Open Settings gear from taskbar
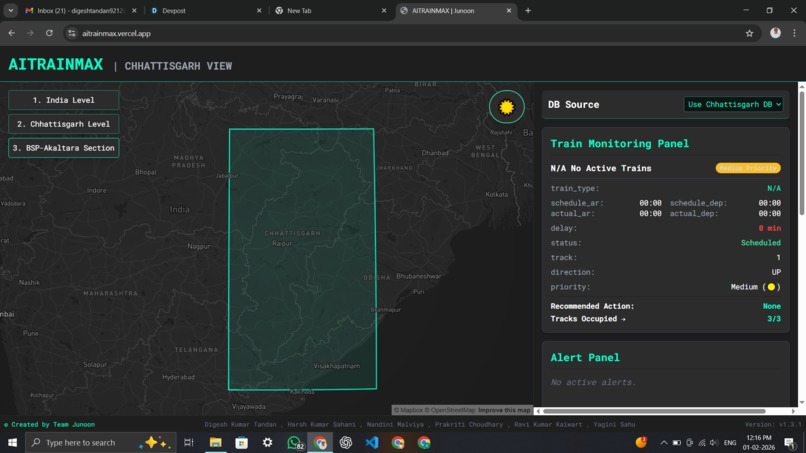 pos(268,442)
